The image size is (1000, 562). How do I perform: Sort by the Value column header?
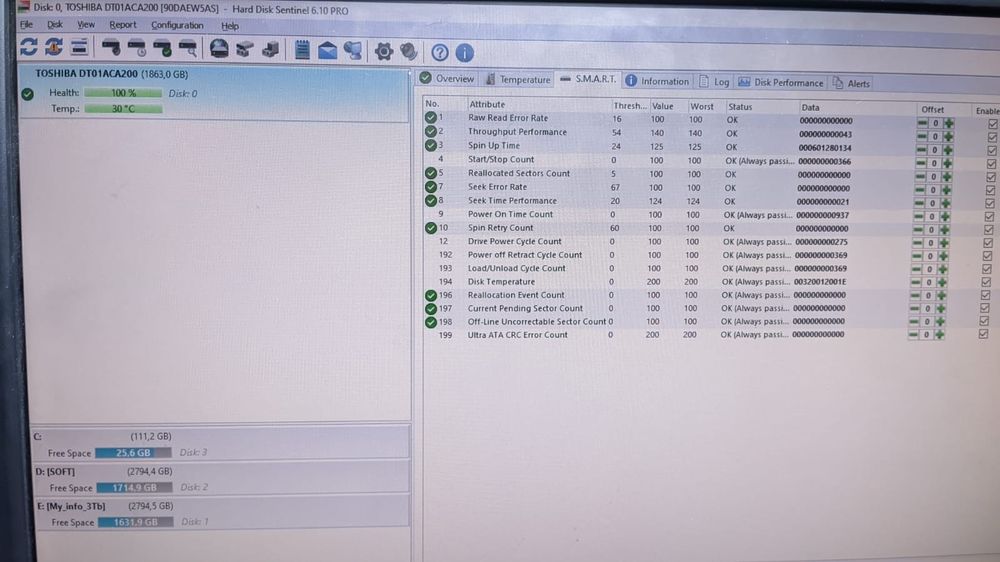[x=663, y=106]
